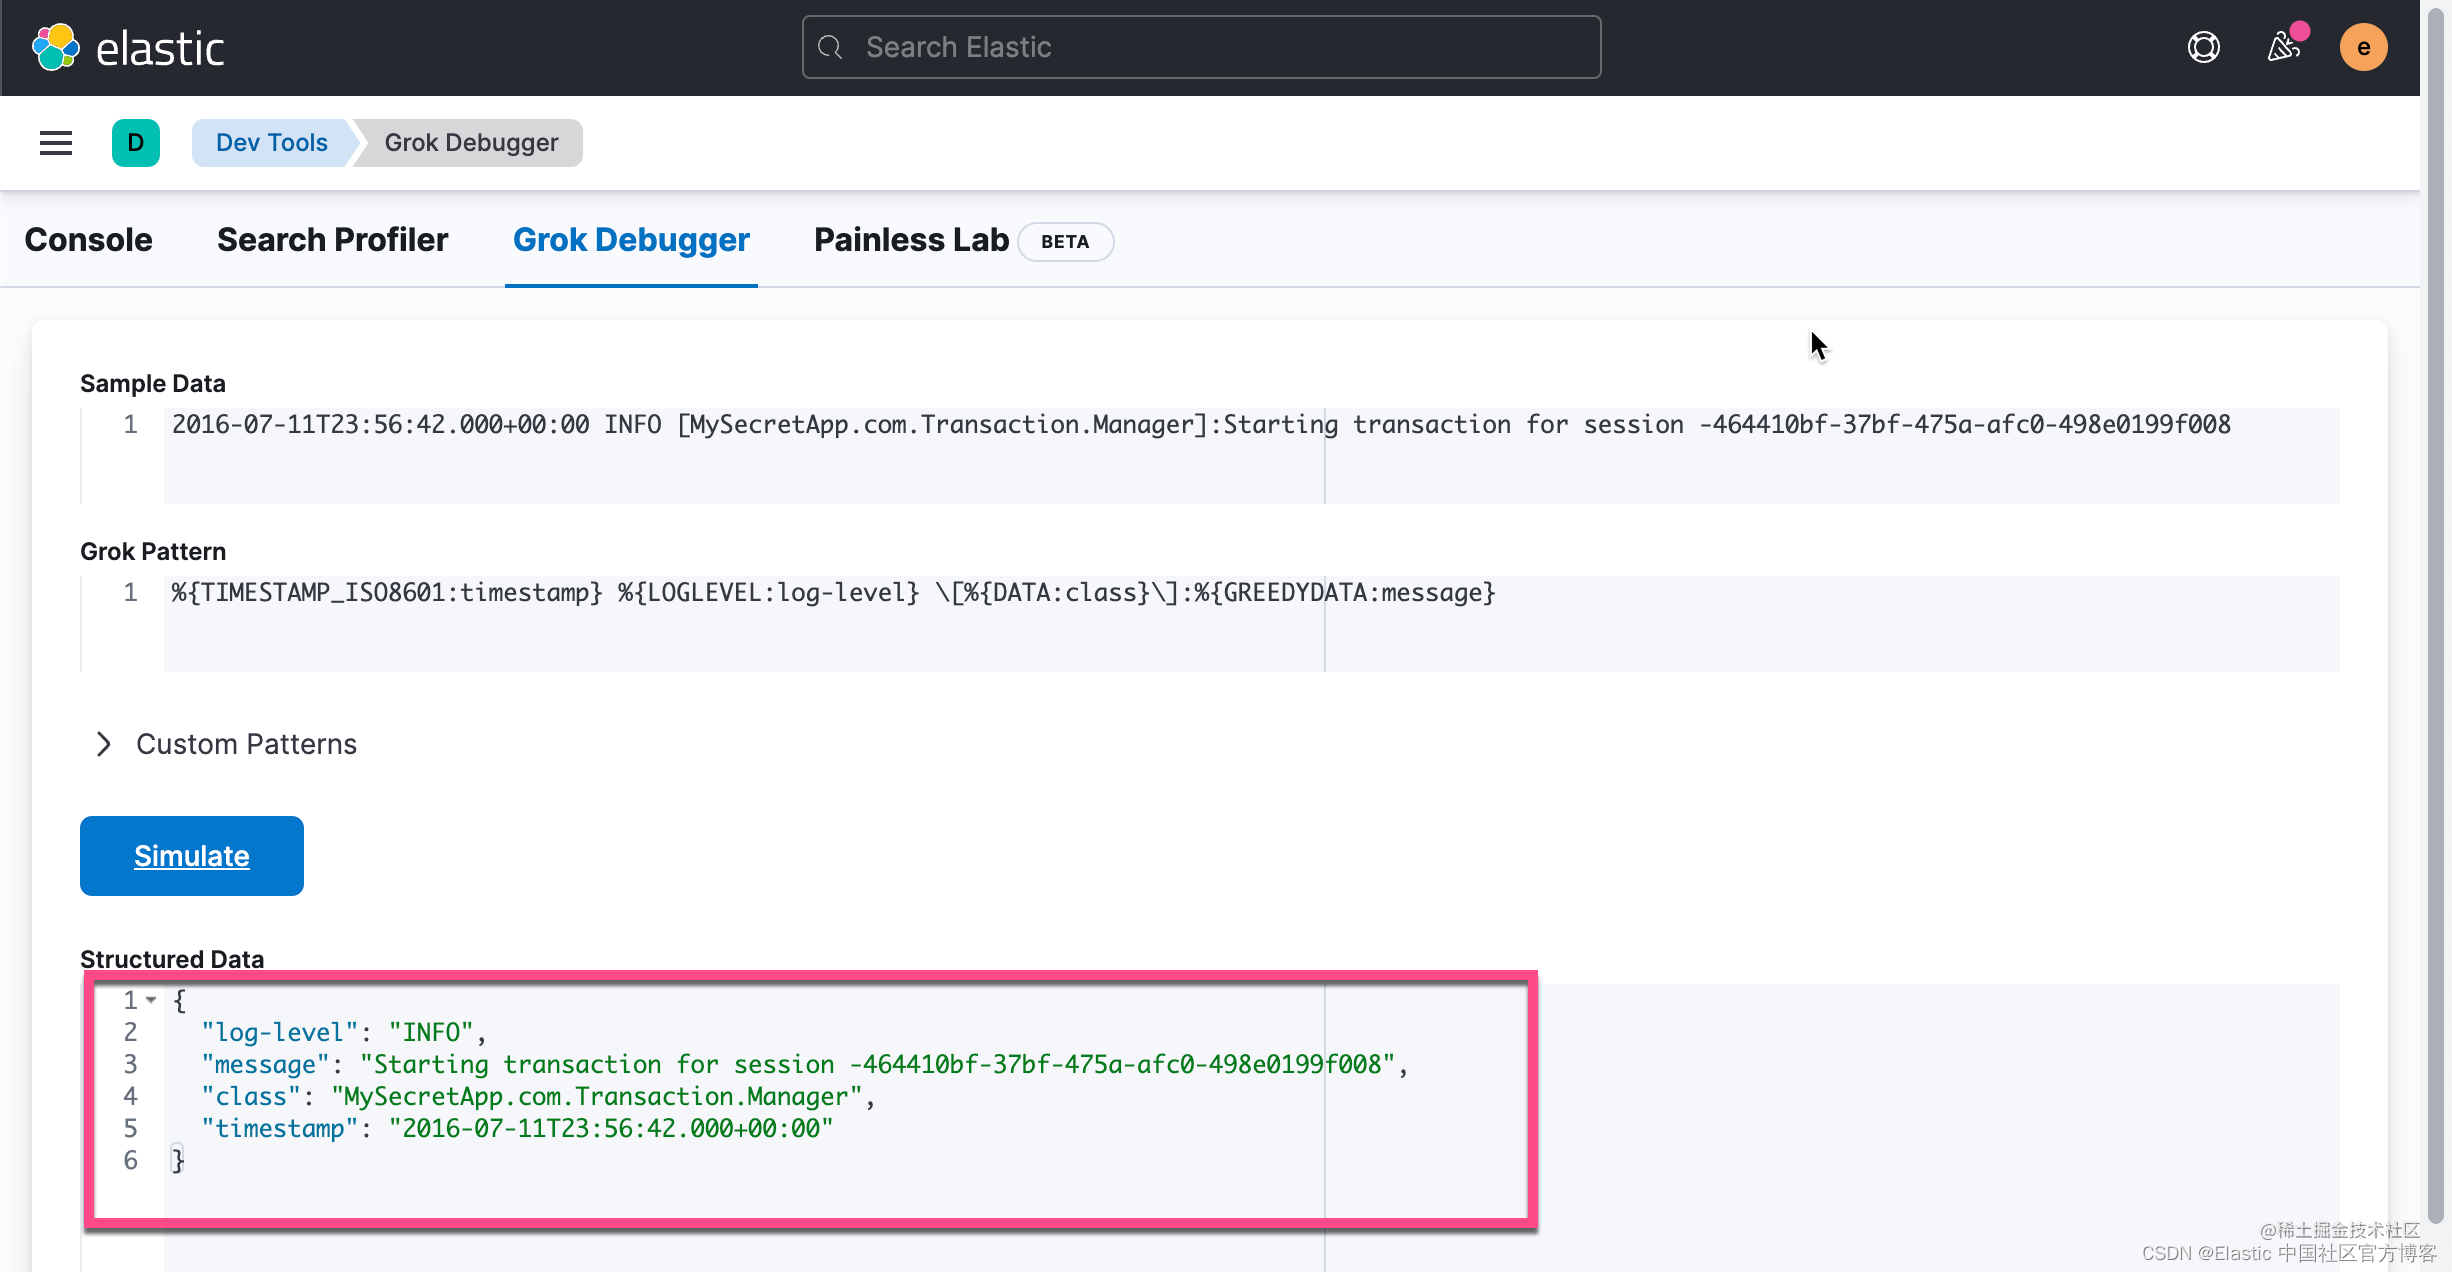Switch to the Console tab

[x=88, y=240]
